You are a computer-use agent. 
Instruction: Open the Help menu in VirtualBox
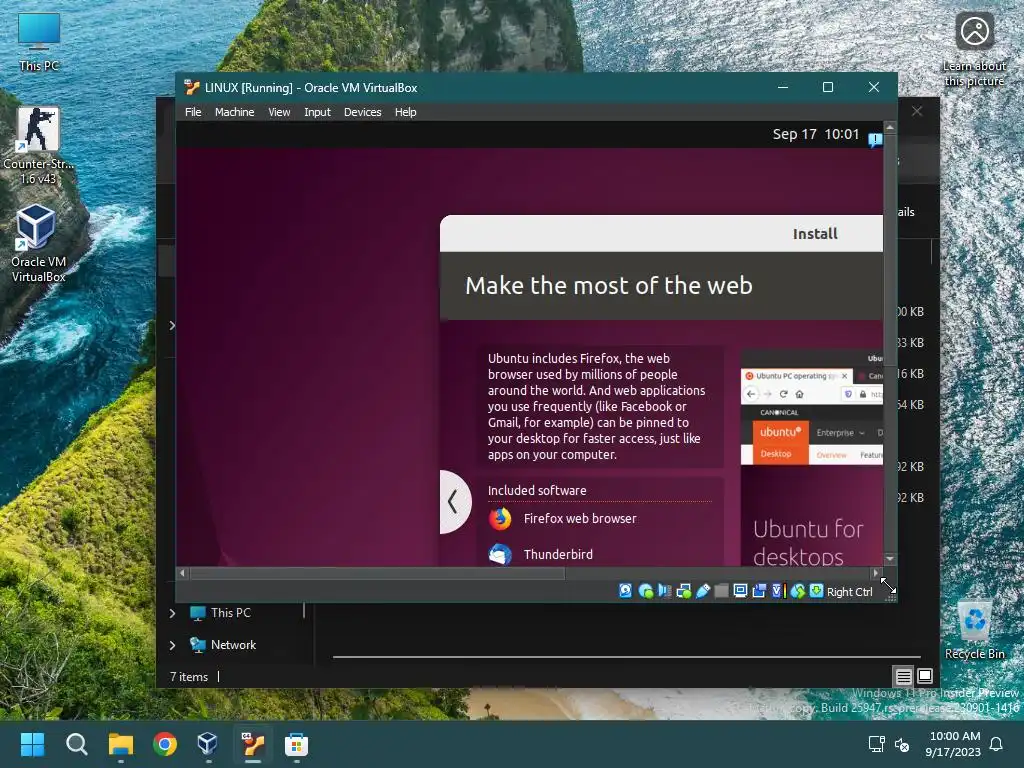(406, 112)
